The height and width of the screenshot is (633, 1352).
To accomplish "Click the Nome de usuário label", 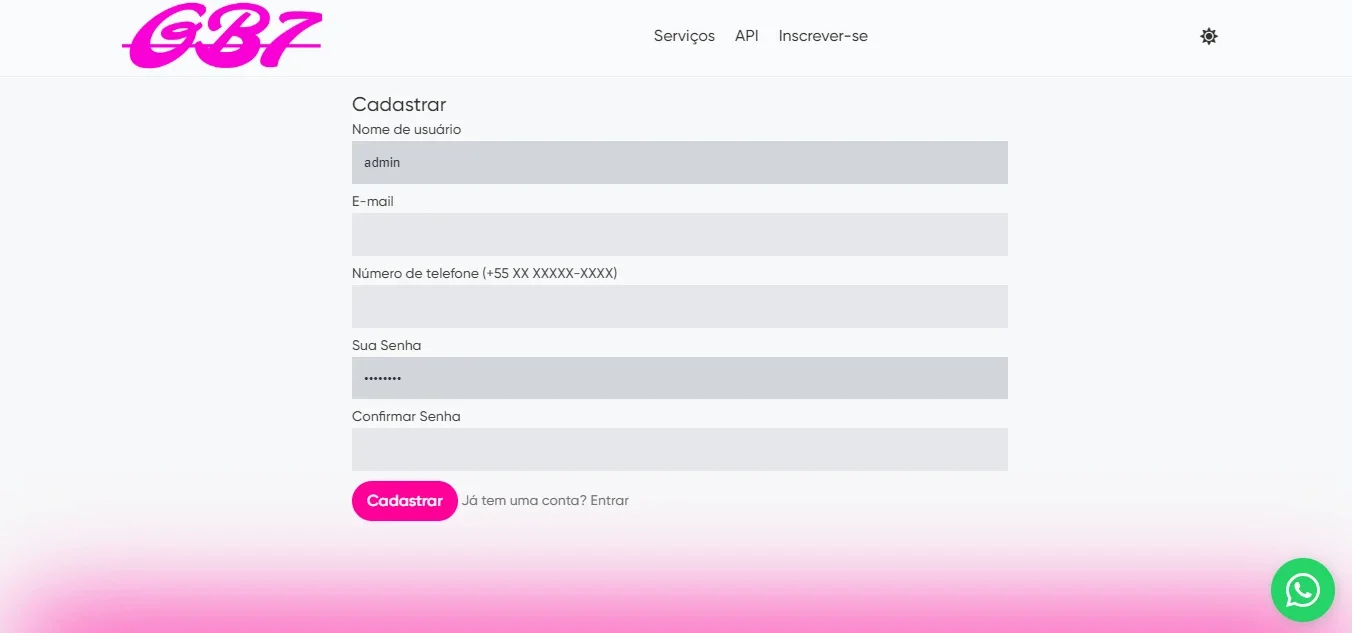I will 406,130.
